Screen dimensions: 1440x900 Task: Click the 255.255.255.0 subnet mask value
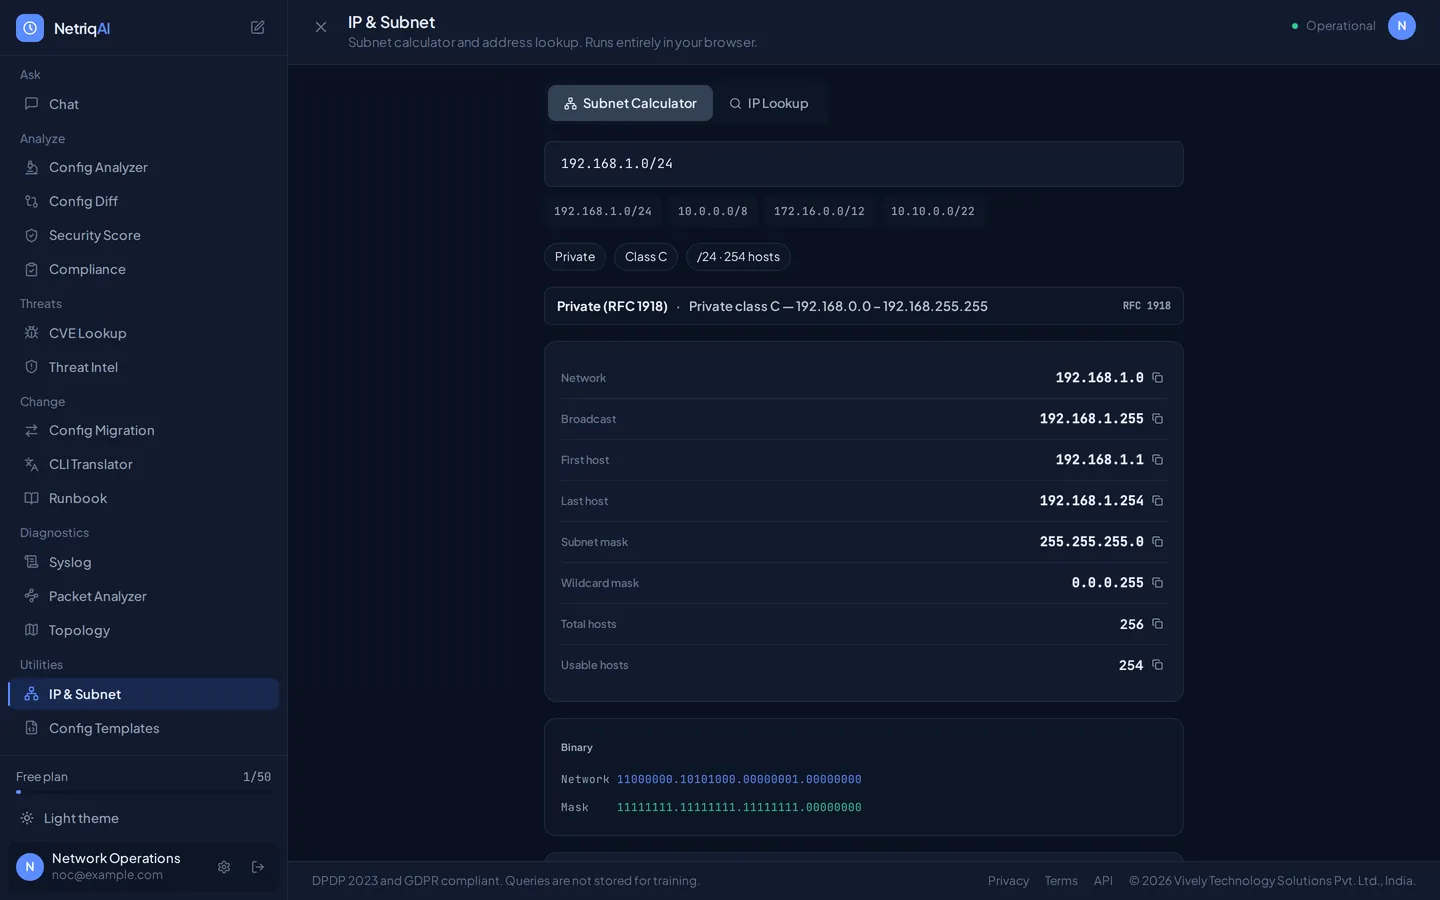click(x=1091, y=542)
